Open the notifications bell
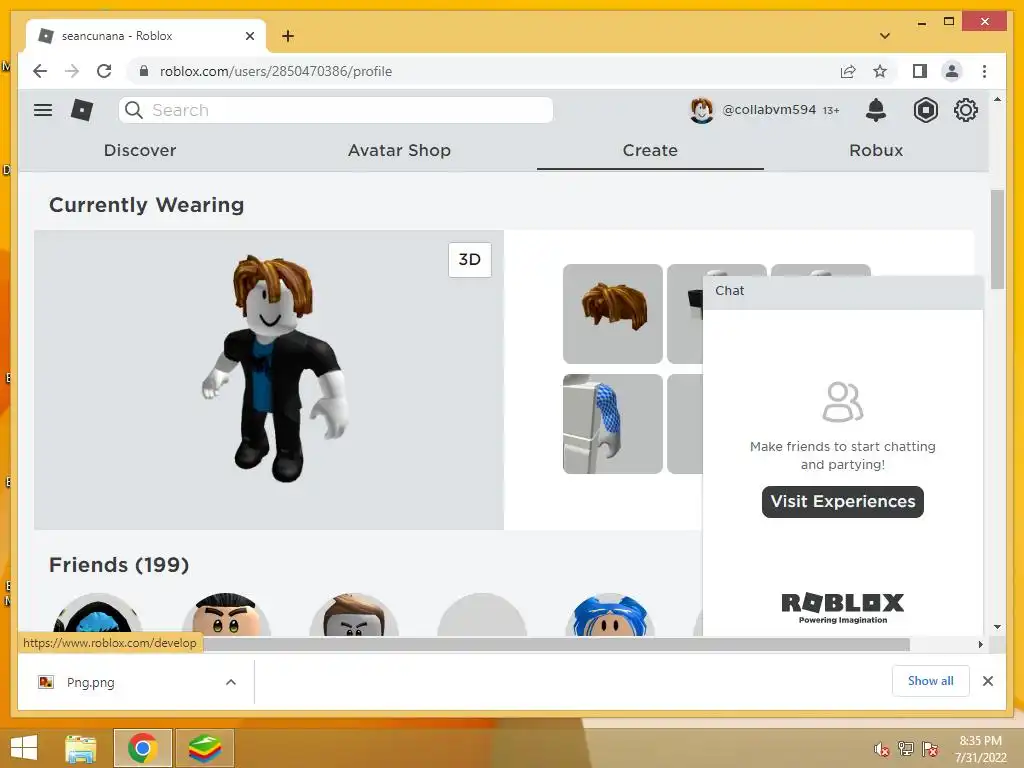1024x768 pixels. click(x=876, y=110)
